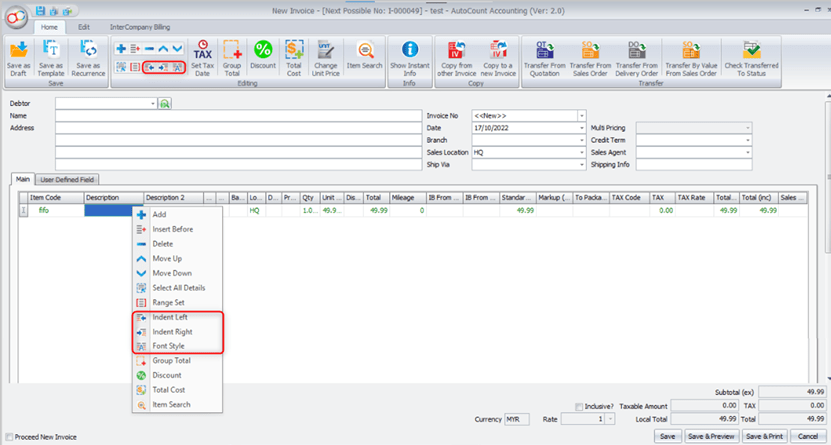Screen dimensions: 831x445
Task: Expand the Debtor dropdown
Action: click(x=153, y=103)
